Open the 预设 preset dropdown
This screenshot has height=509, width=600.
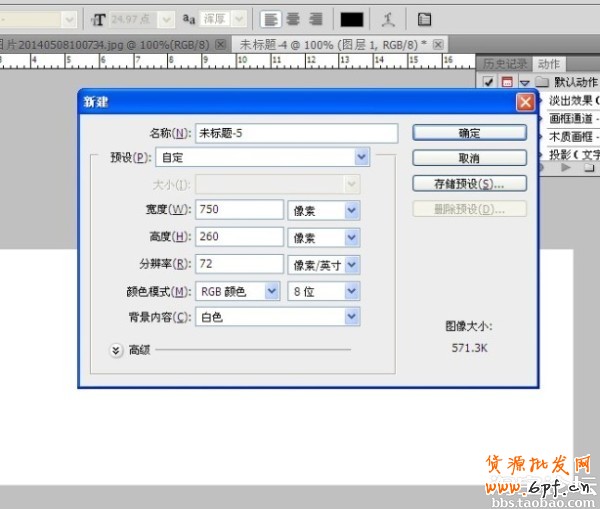tap(361, 157)
